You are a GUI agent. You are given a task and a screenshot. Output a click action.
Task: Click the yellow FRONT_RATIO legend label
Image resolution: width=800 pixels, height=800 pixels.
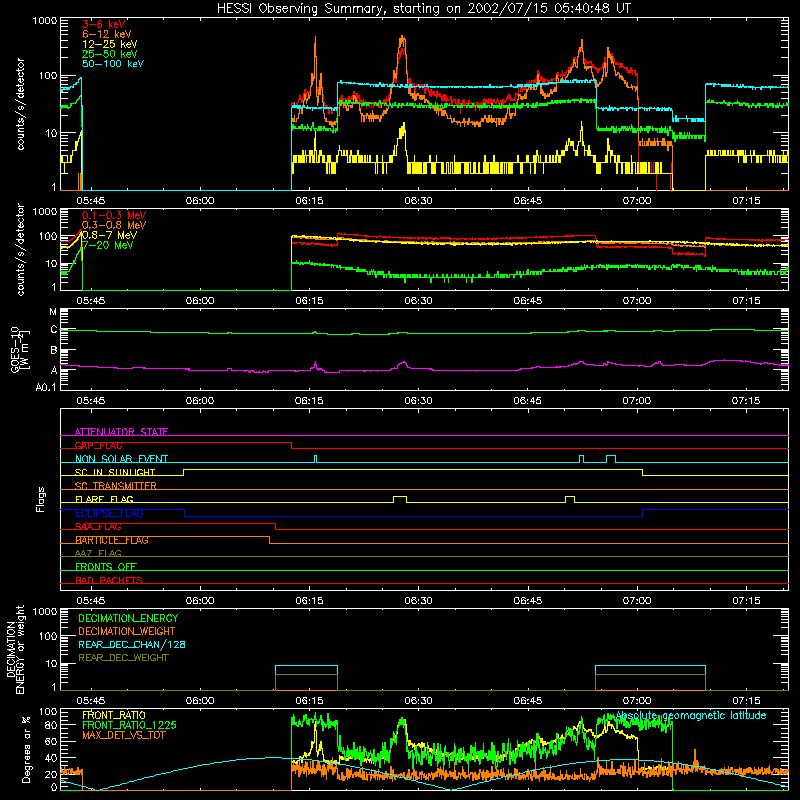click(x=114, y=715)
